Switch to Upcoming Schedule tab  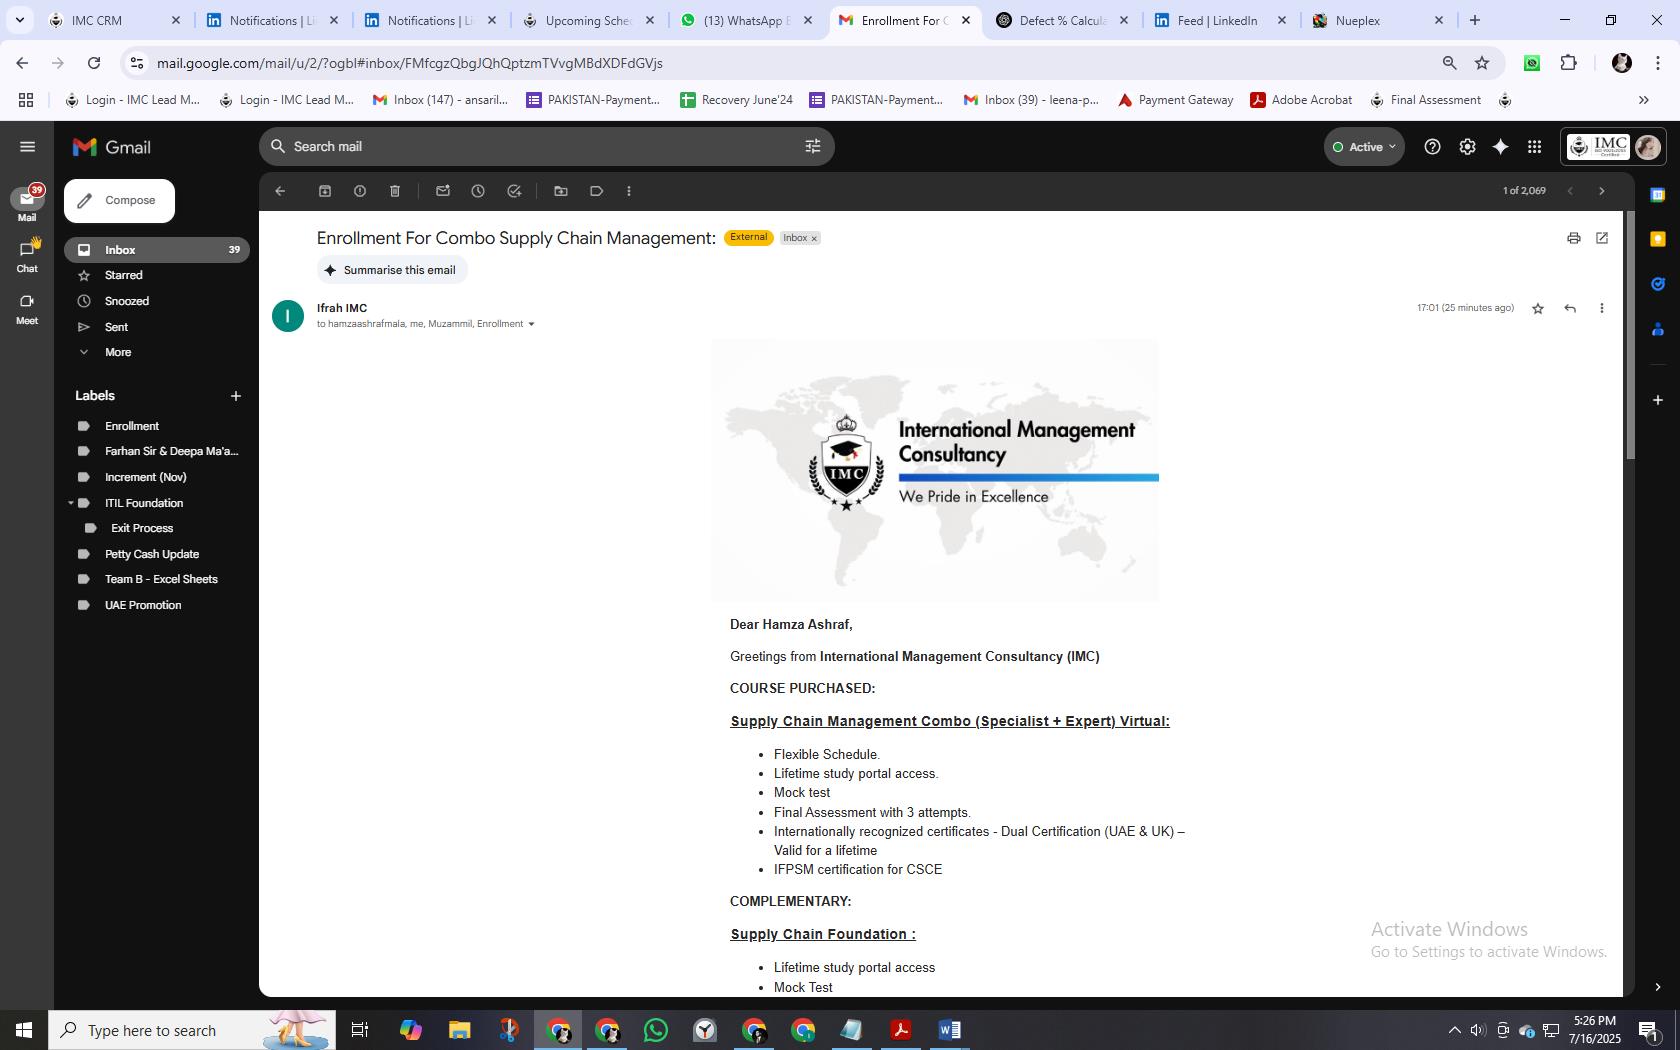pyautogui.click(x=589, y=20)
